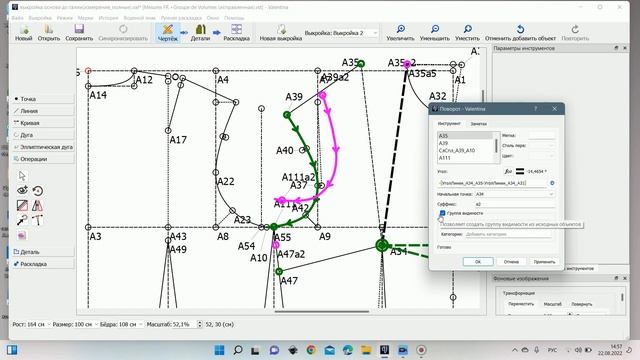The height and width of the screenshot is (360, 640).
Task: Click help question mark in Поворот dialog
Action: pyautogui.click(x=536, y=109)
